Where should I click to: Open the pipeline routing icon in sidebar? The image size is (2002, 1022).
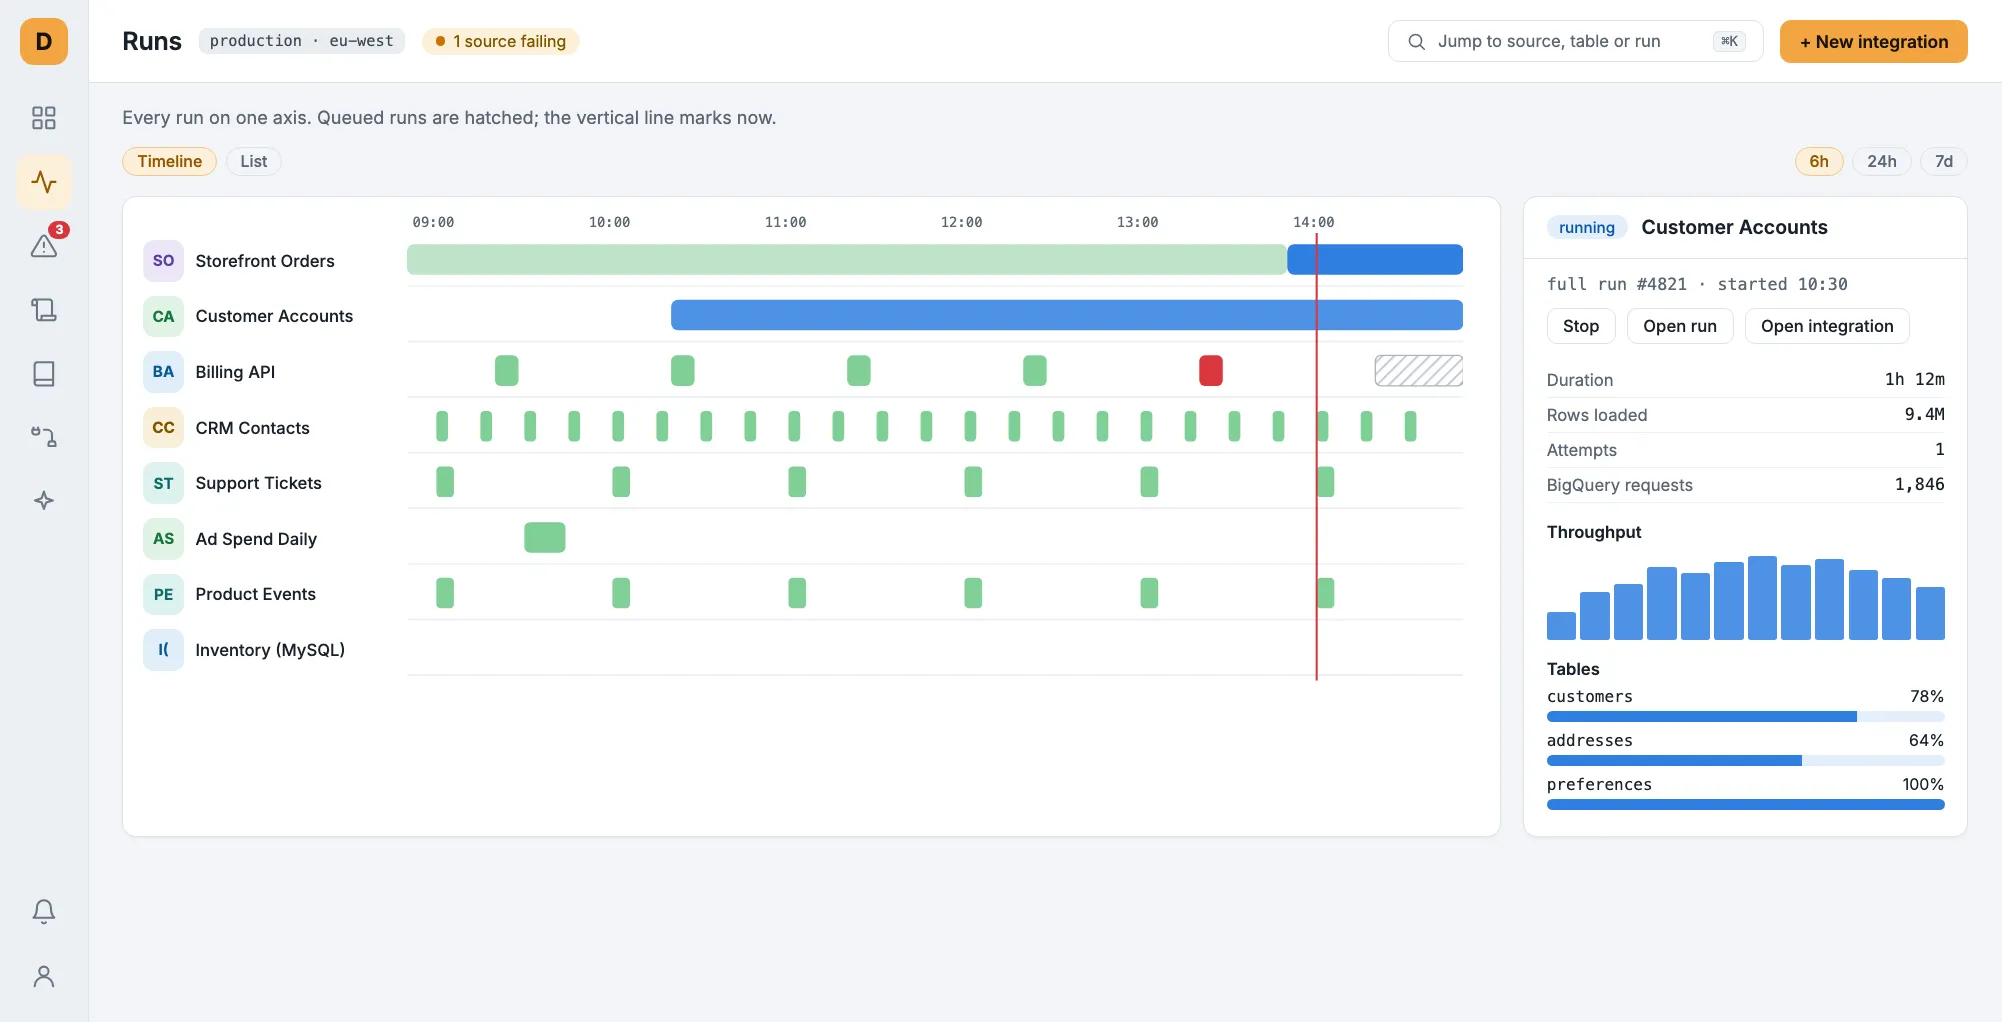44,437
